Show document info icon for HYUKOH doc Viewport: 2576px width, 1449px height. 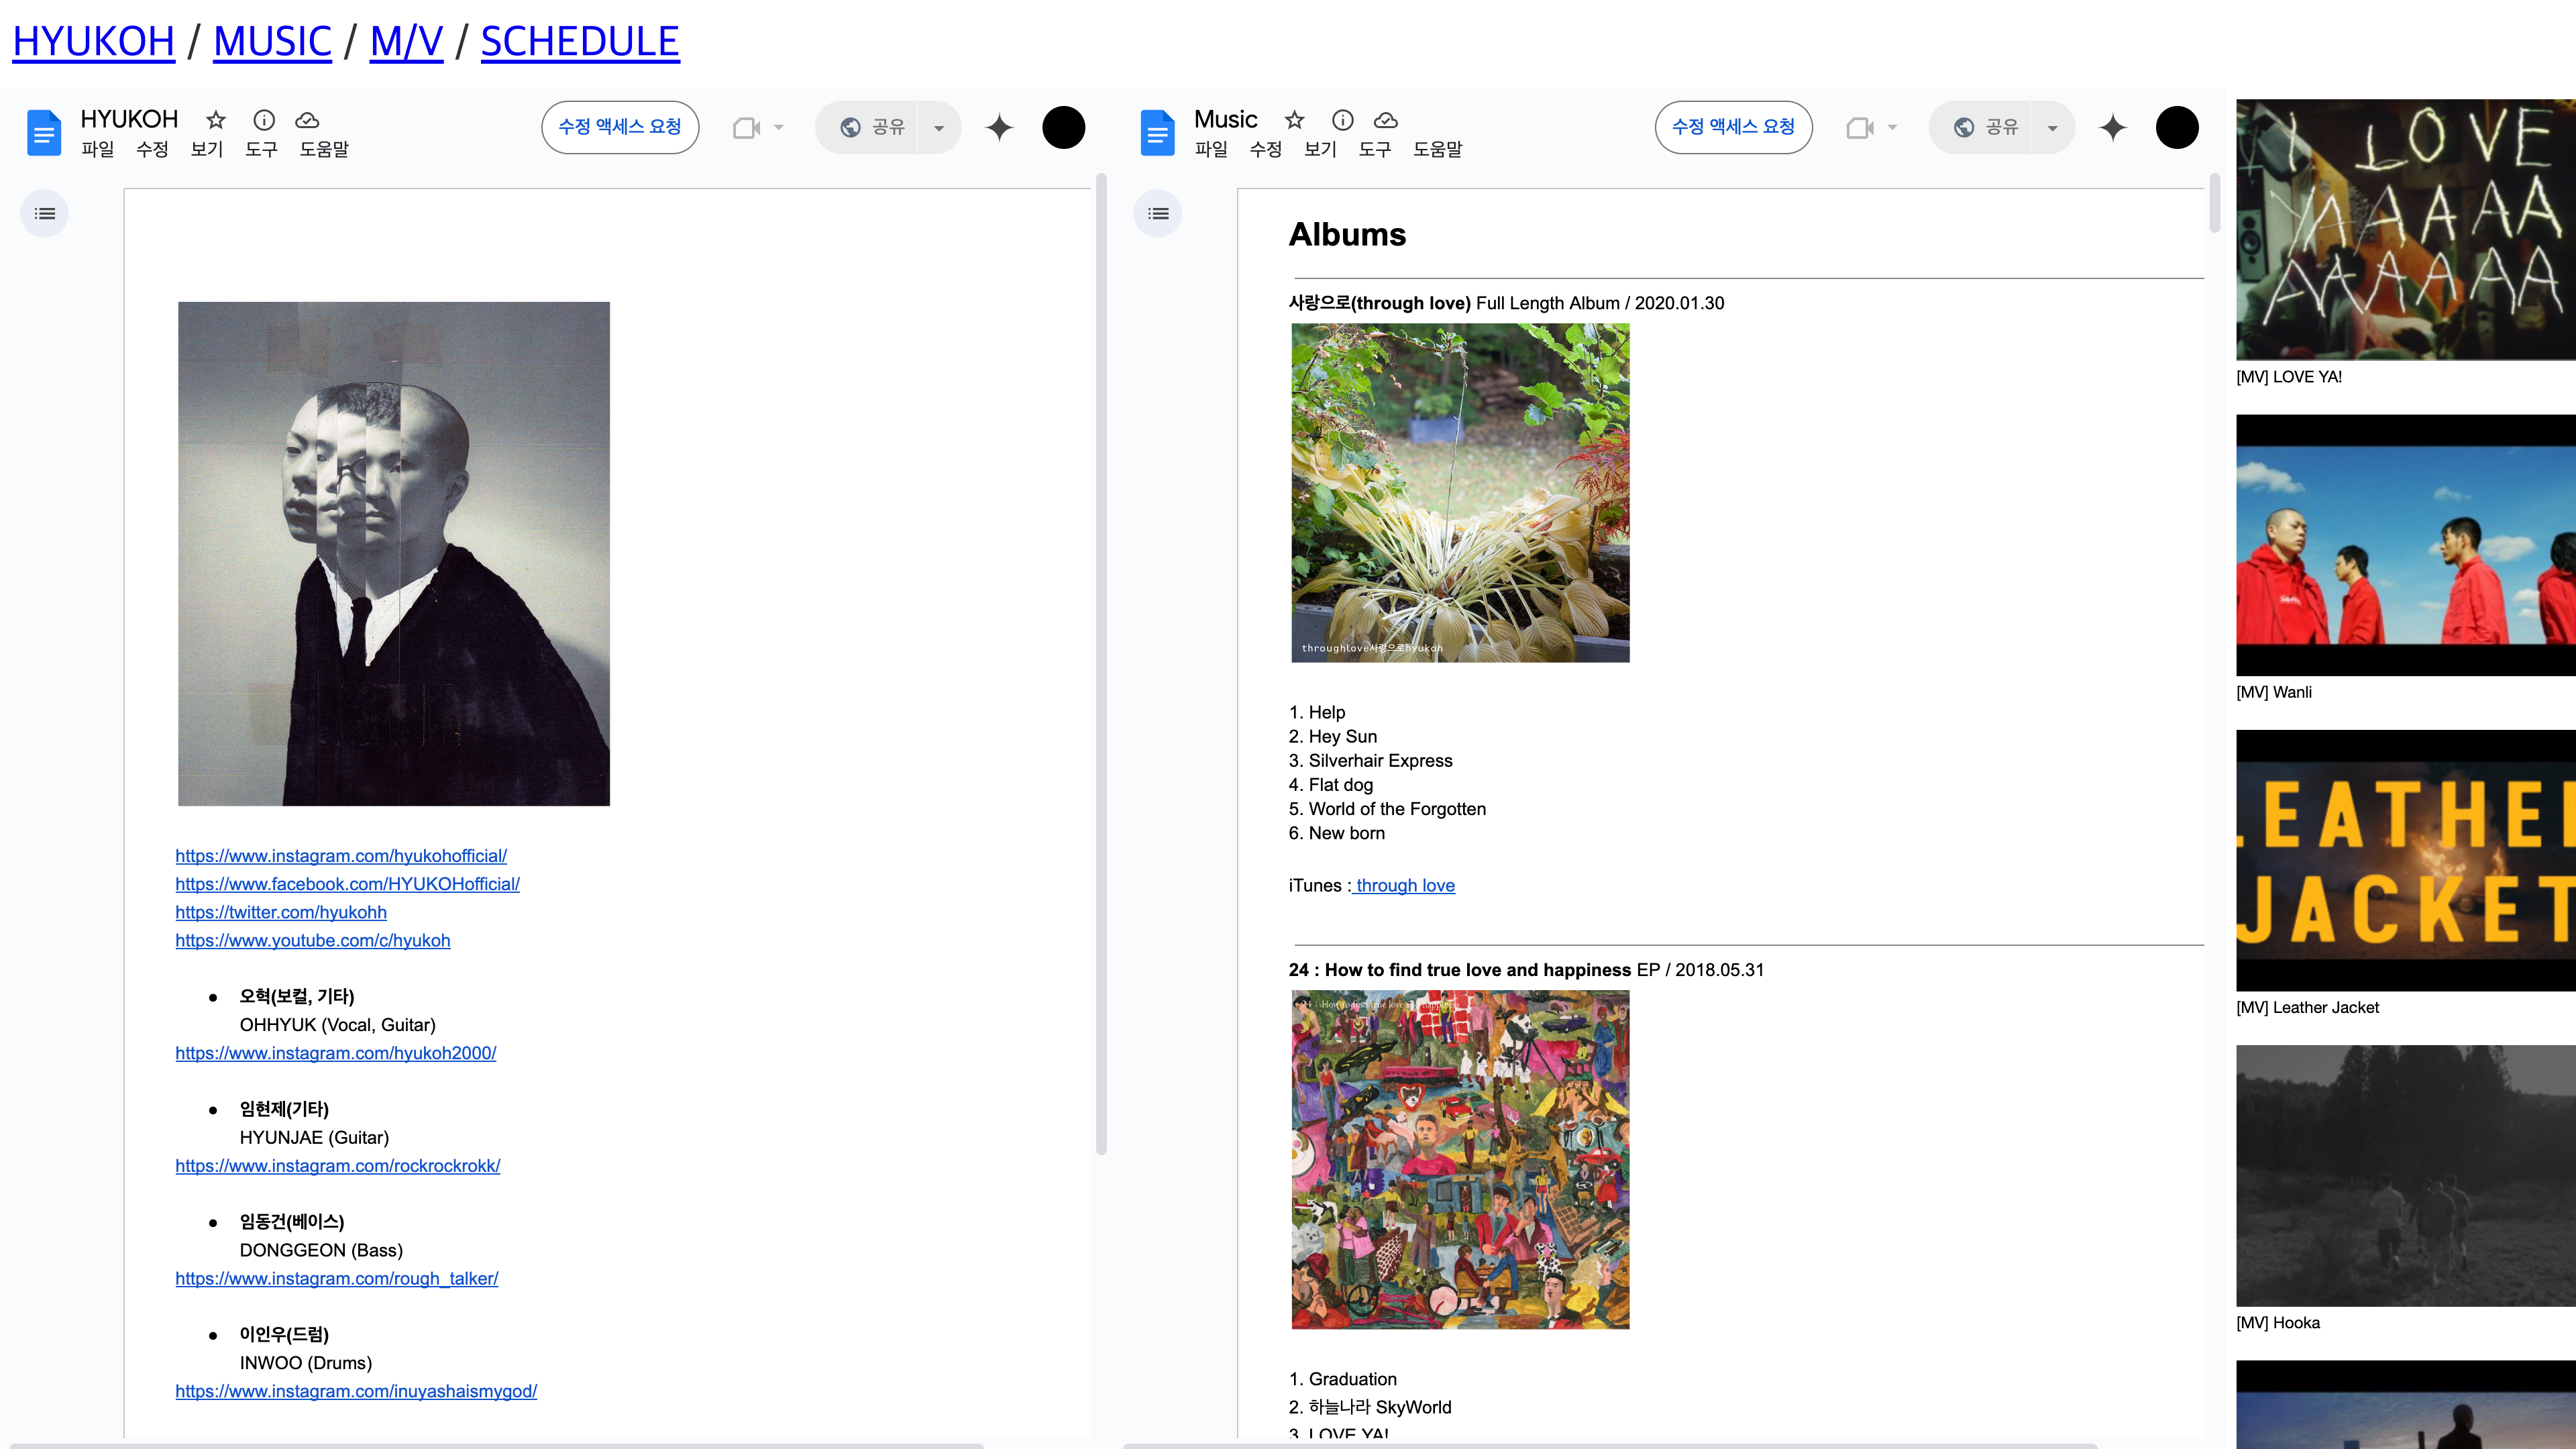(x=264, y=120)
